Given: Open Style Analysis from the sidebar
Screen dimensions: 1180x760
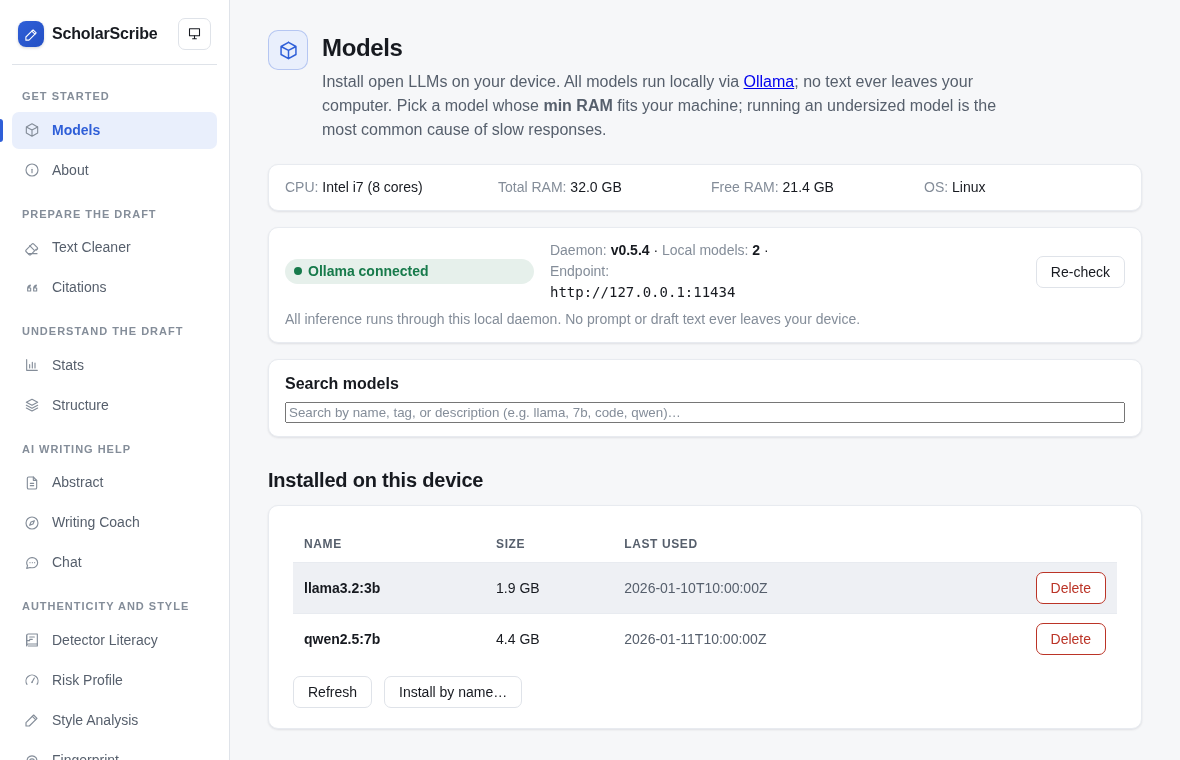Looking at the screenshot, I should point(114,720).
